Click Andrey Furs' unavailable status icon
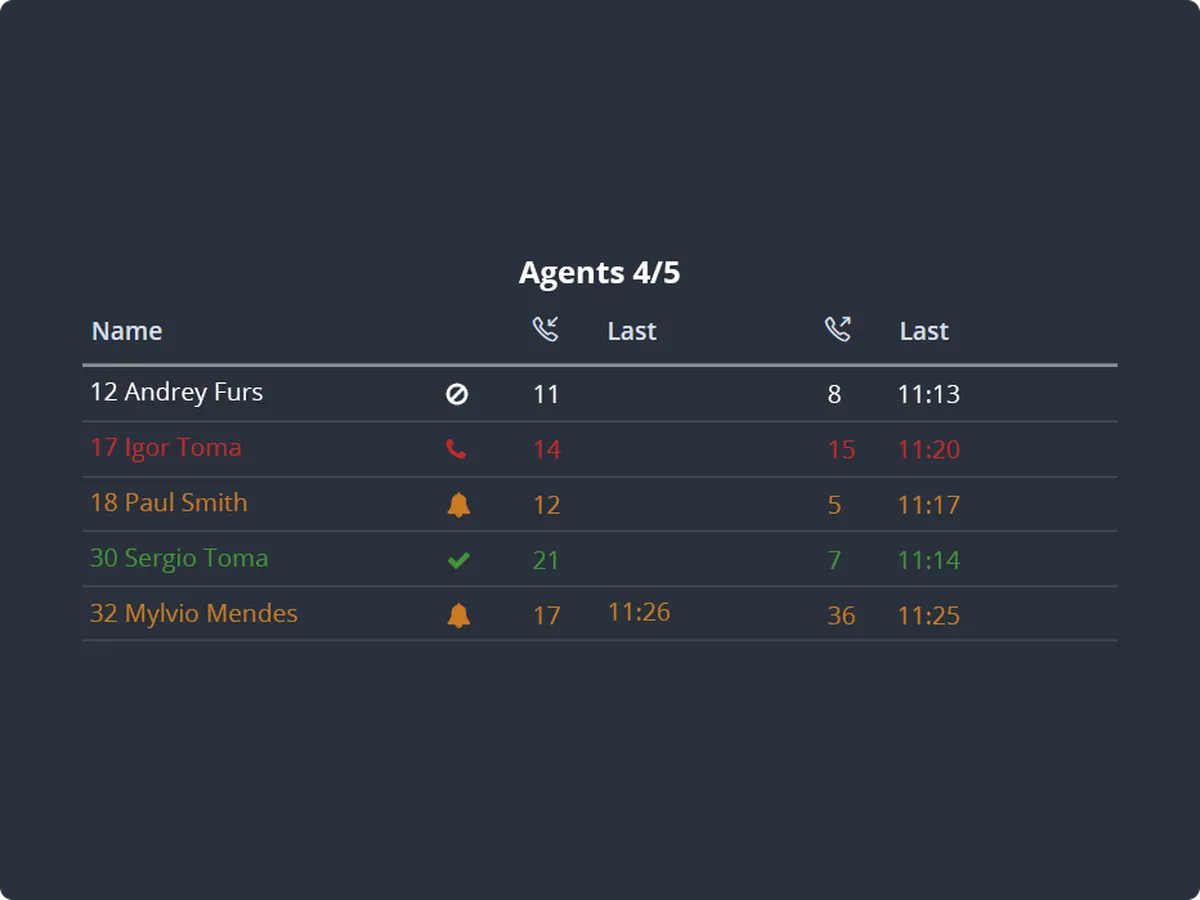 (x=457, y=395)
